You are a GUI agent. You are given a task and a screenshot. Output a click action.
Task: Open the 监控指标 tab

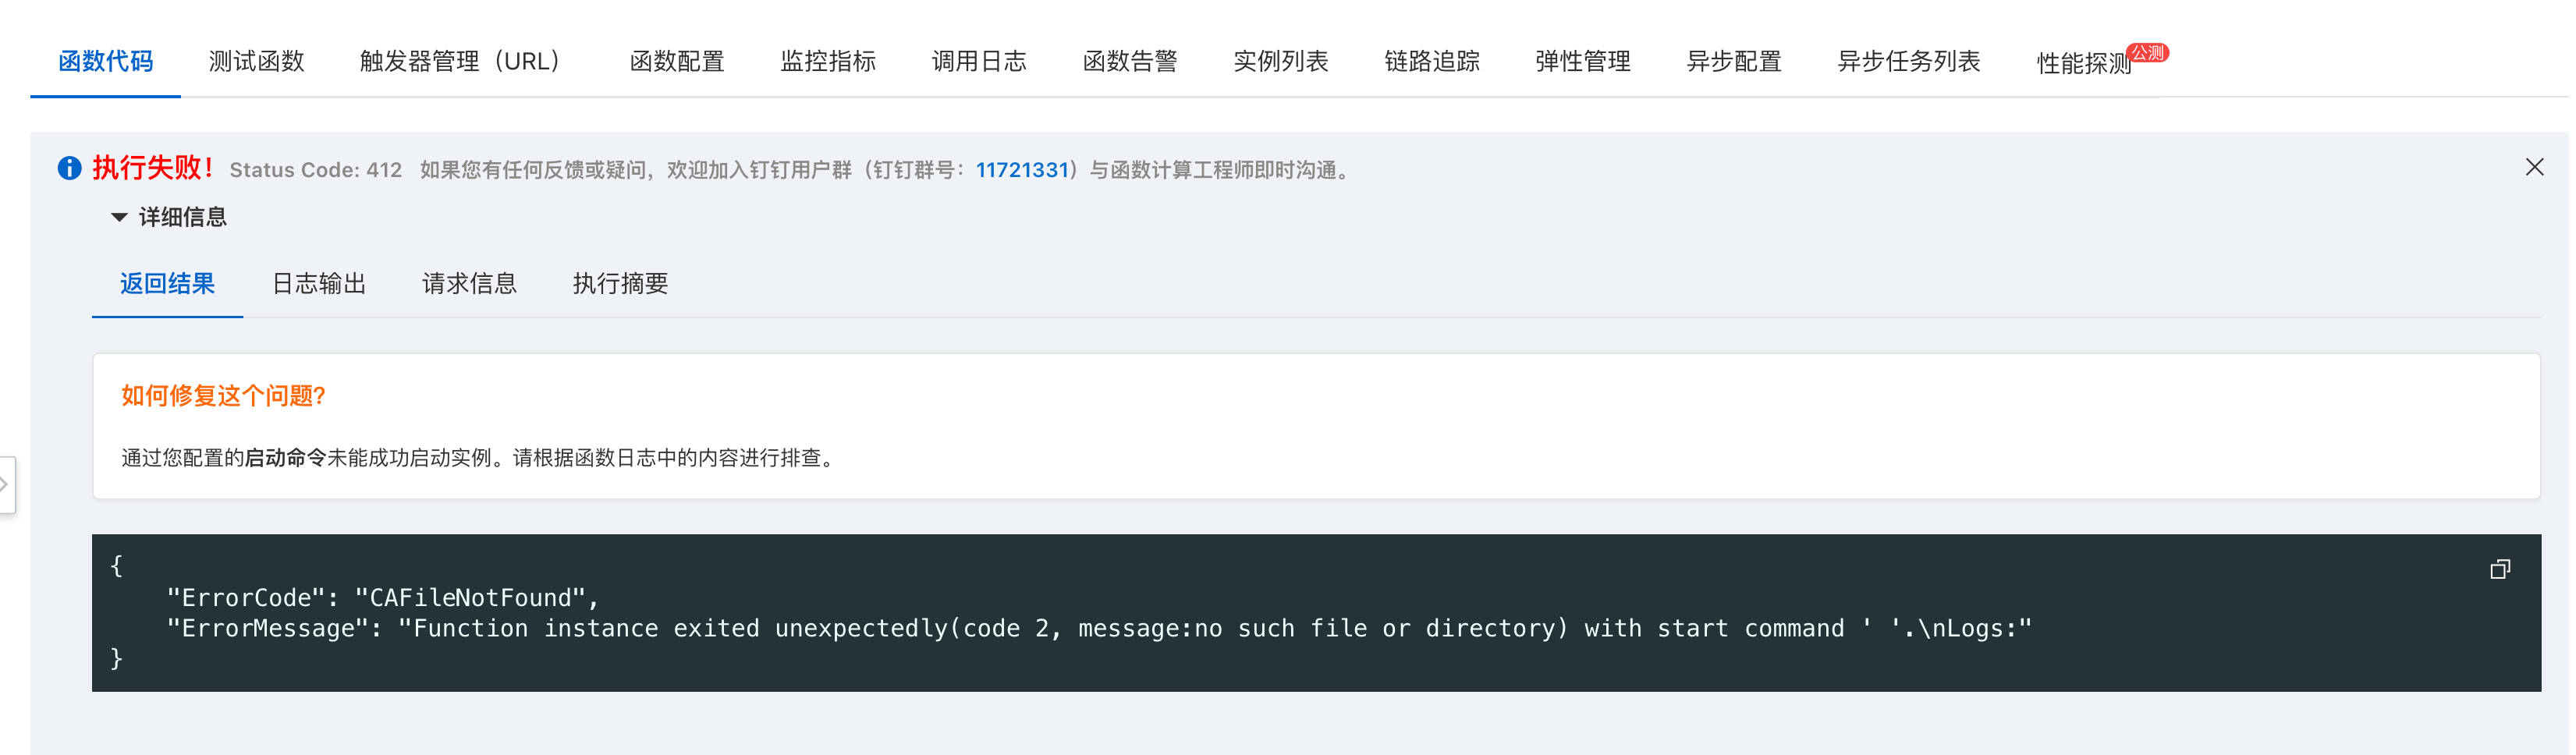pyautogui.click(x=829, y=61)
